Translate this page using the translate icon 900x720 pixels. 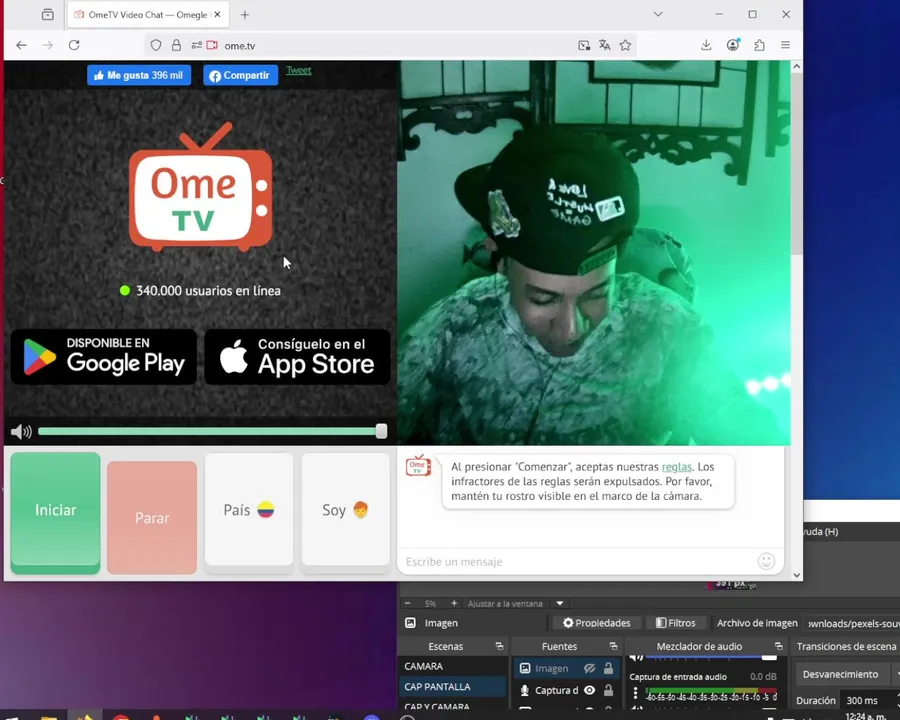(x=604, y=45)
